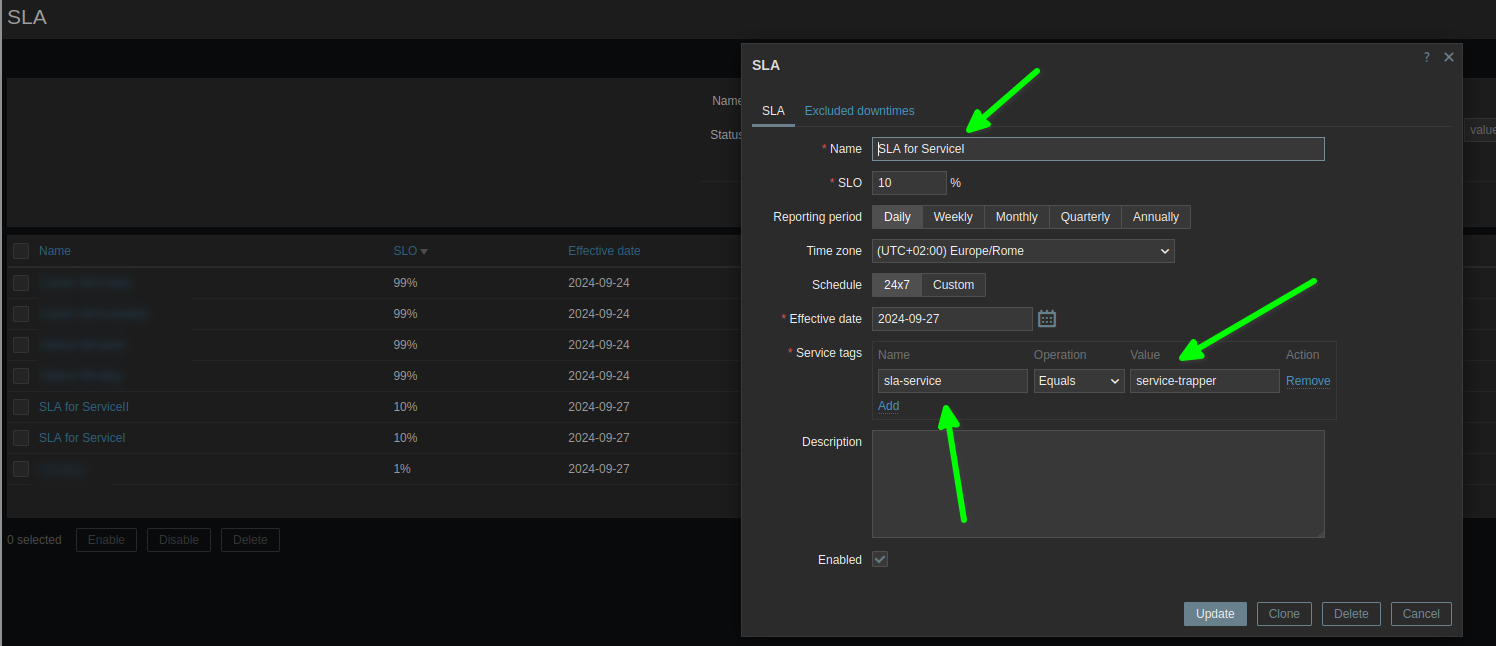This screenshot has width=1496, height=646.
Task: Set reporting period to Weekly
Action: pyautogui.click(x=952, y=217)
